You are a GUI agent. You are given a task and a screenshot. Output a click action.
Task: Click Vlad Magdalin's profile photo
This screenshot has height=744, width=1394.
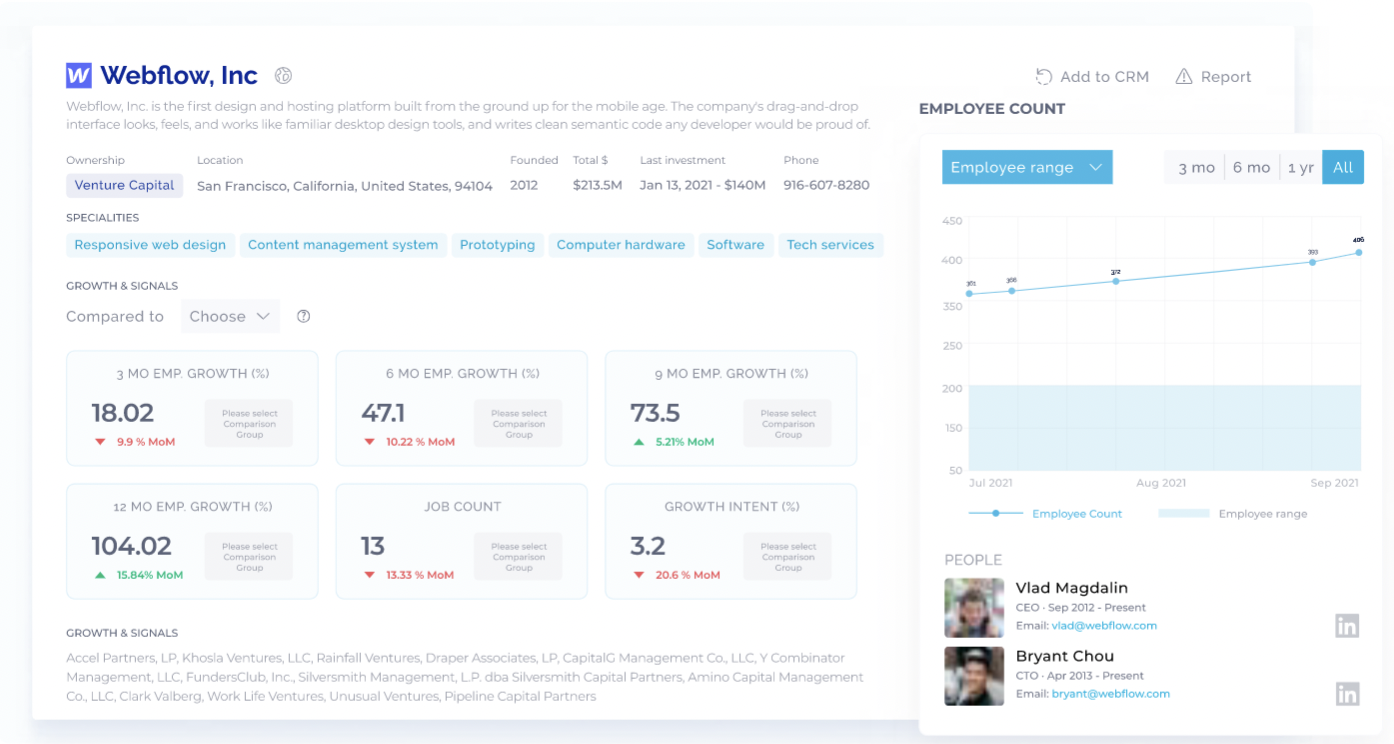974,608
